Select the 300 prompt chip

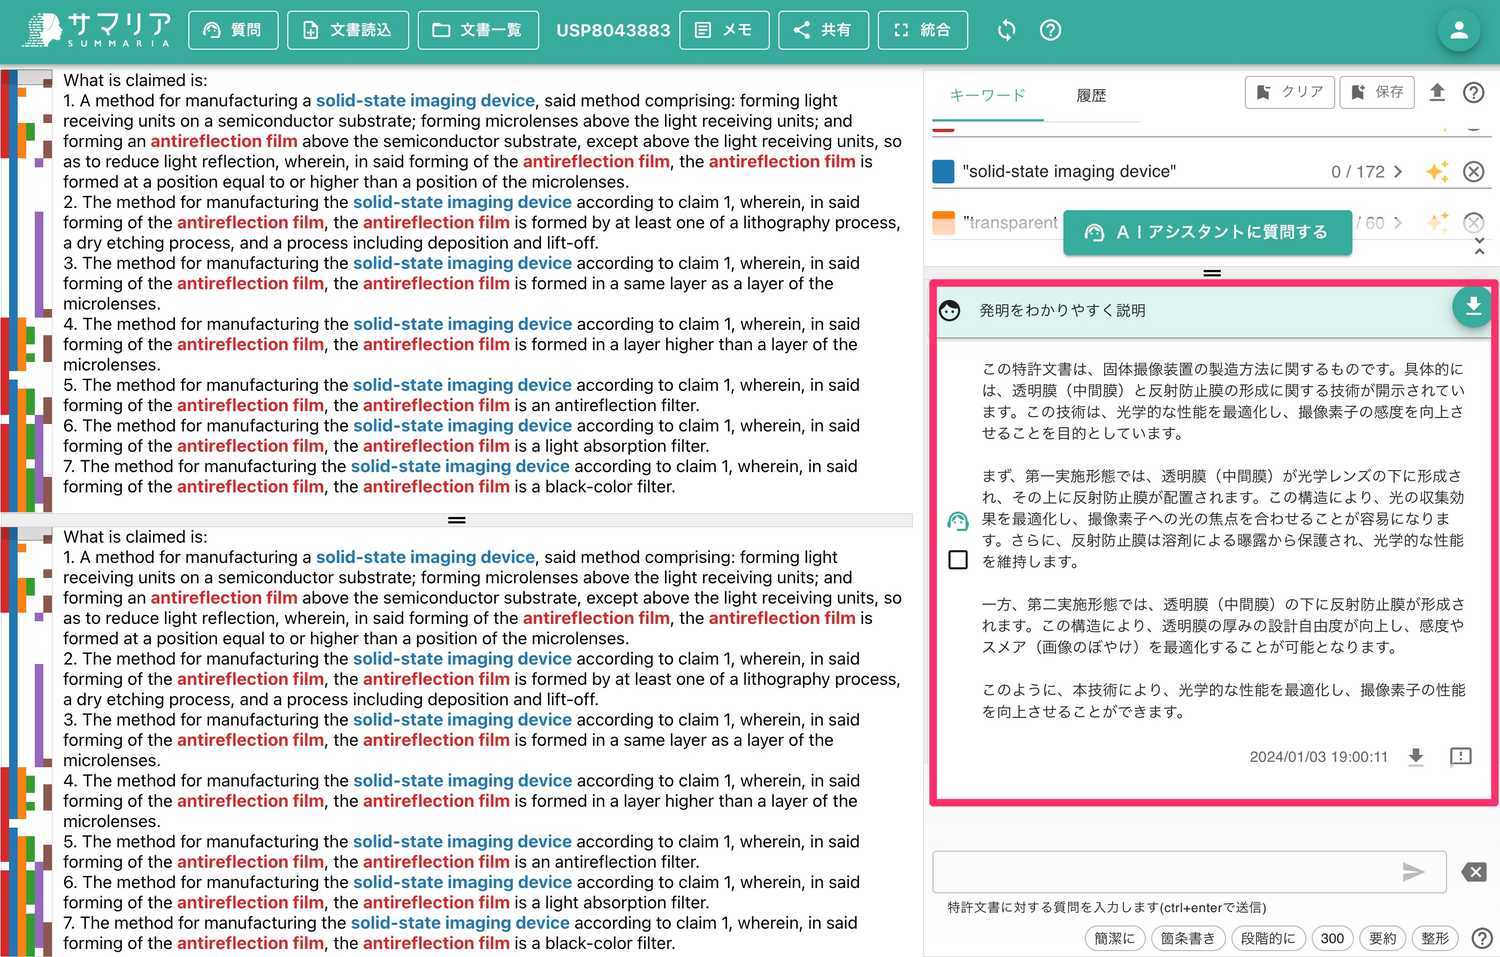1332,938
